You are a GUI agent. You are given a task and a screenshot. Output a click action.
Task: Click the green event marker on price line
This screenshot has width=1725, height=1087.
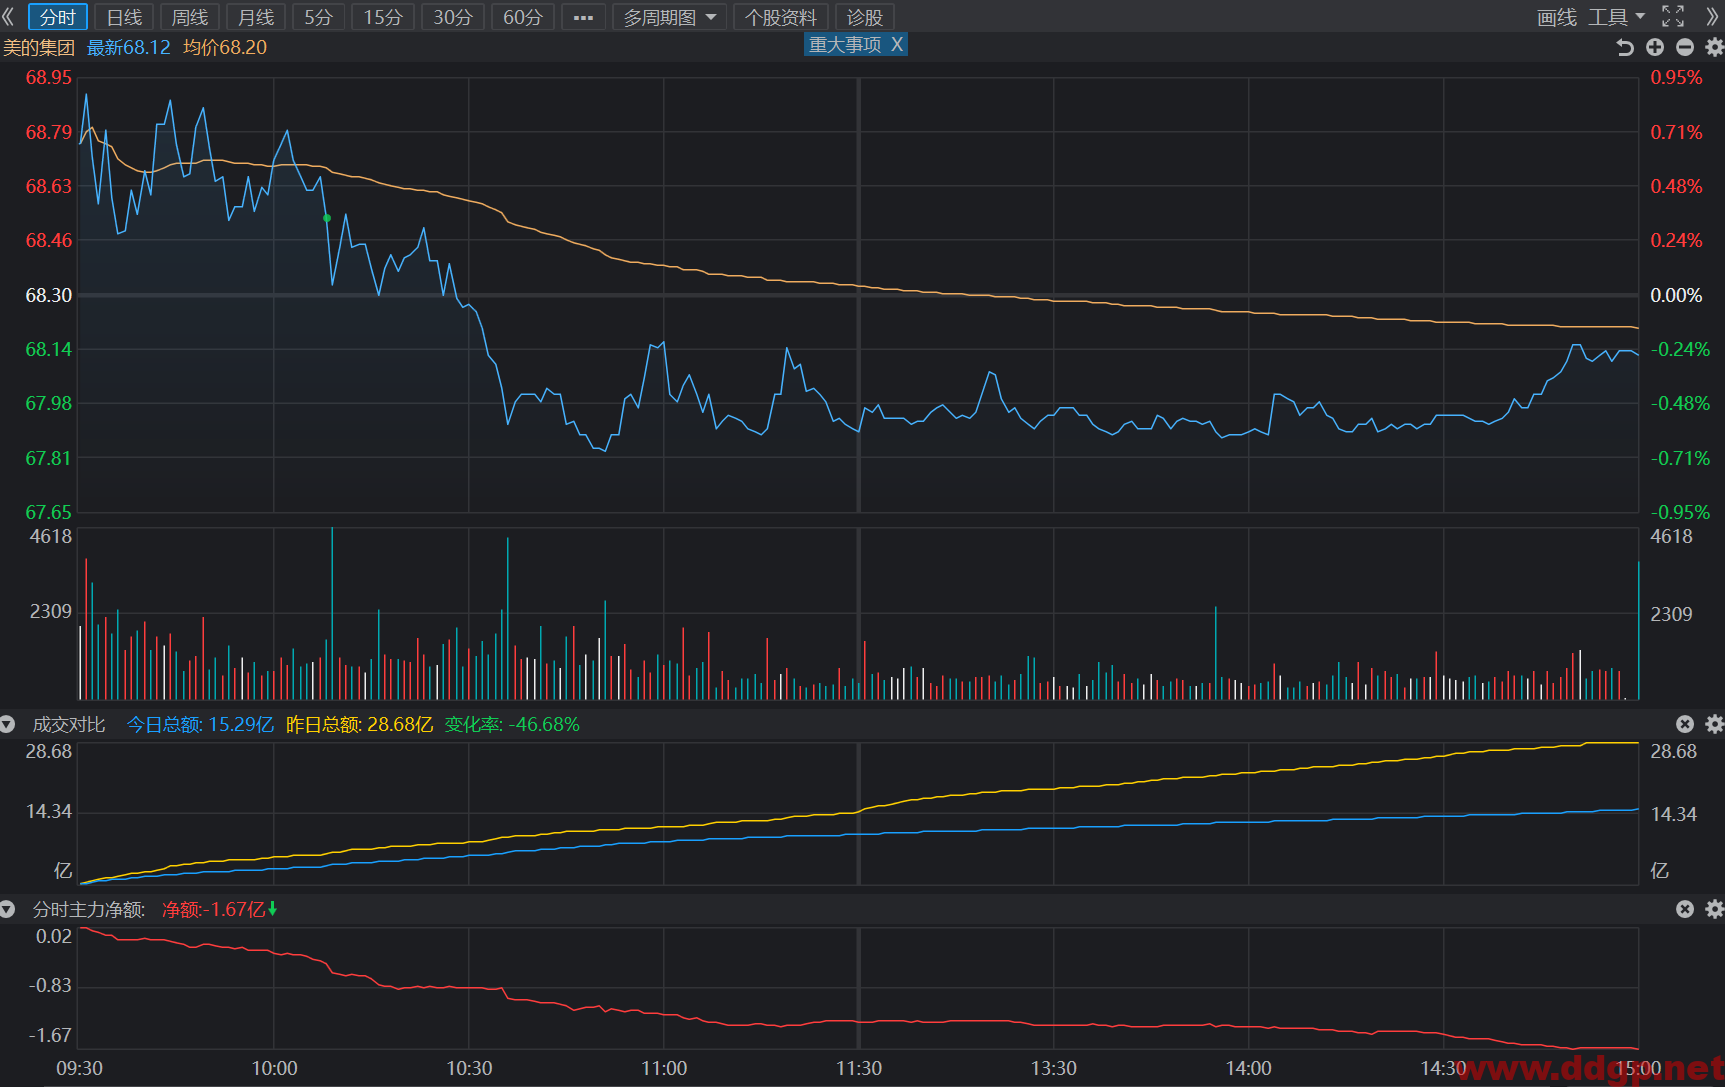click(327, 218)
